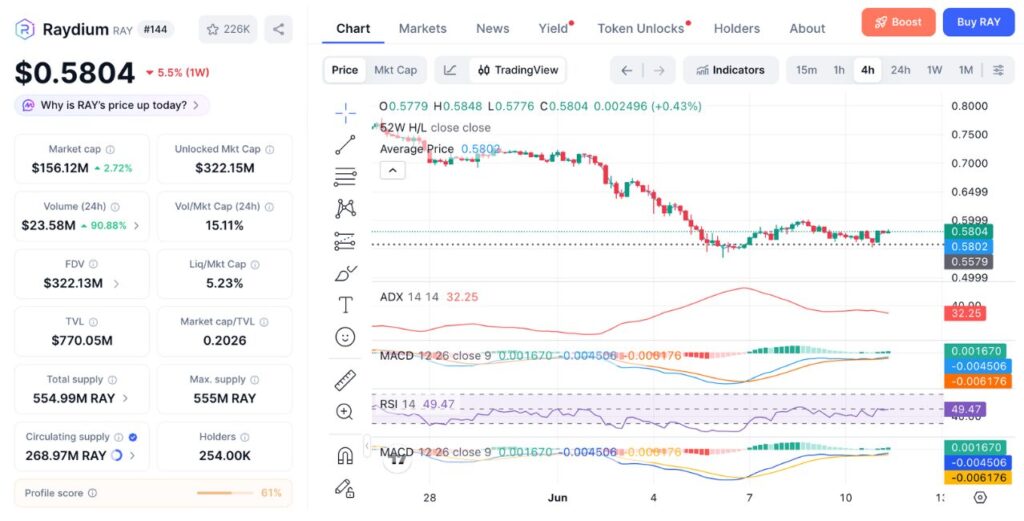The height and width of the screenshot is (521, 1024).
Task: Open the Yield tab
Action: [553, 29]
